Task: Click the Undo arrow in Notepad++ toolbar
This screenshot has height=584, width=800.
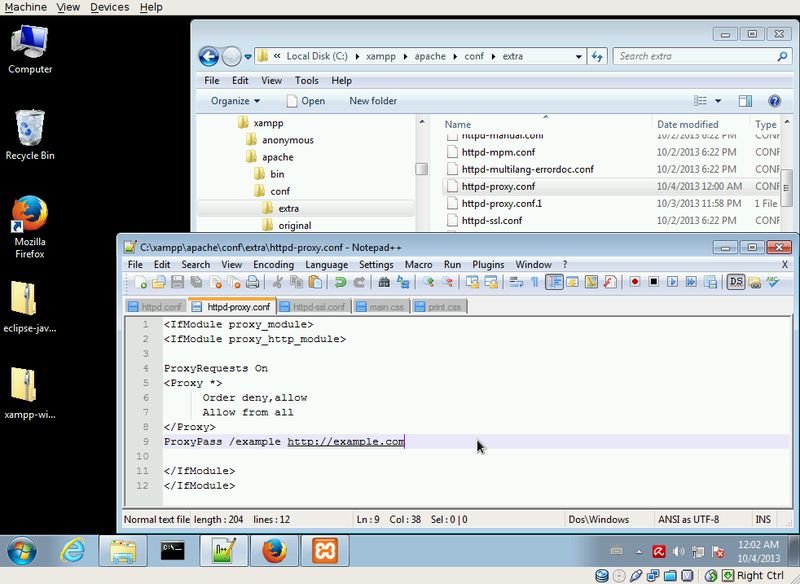Action: click(x=340, y=283)
